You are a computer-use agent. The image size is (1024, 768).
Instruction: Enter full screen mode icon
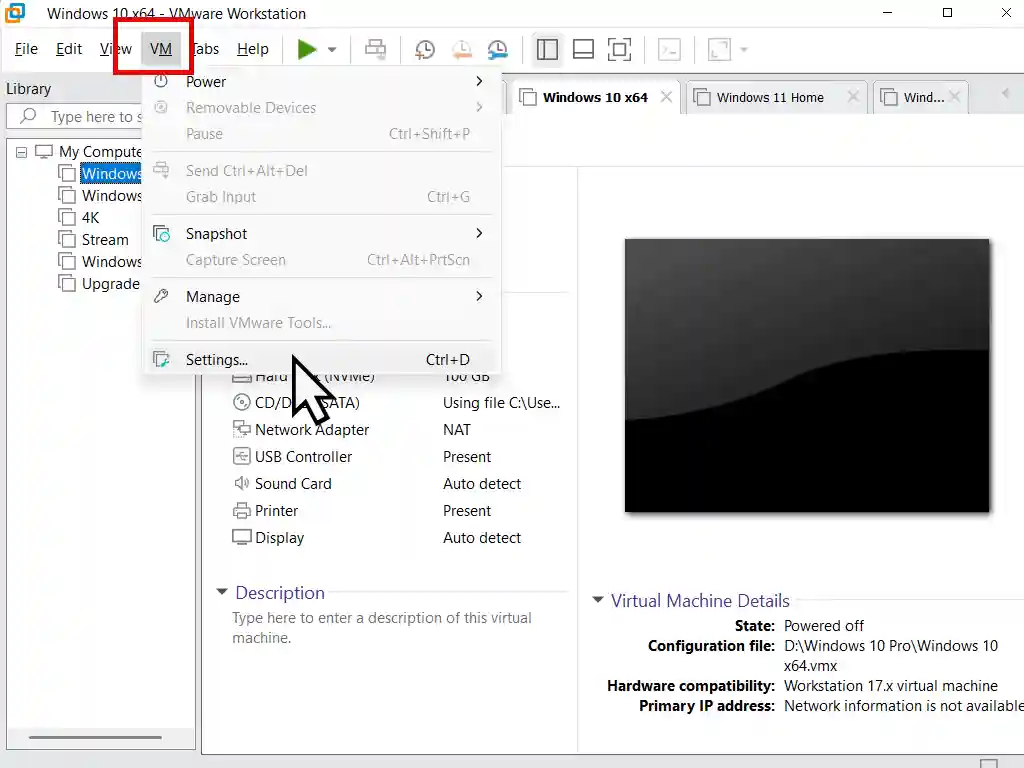tap(620, 49)
